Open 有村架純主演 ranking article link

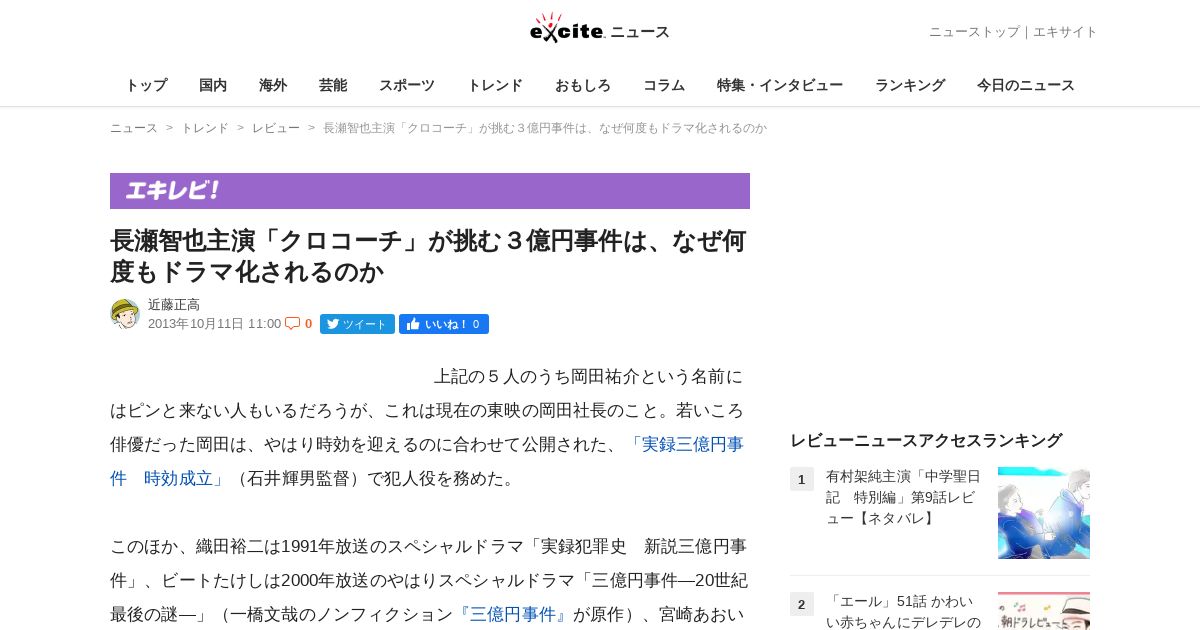[x=904, y=497]
